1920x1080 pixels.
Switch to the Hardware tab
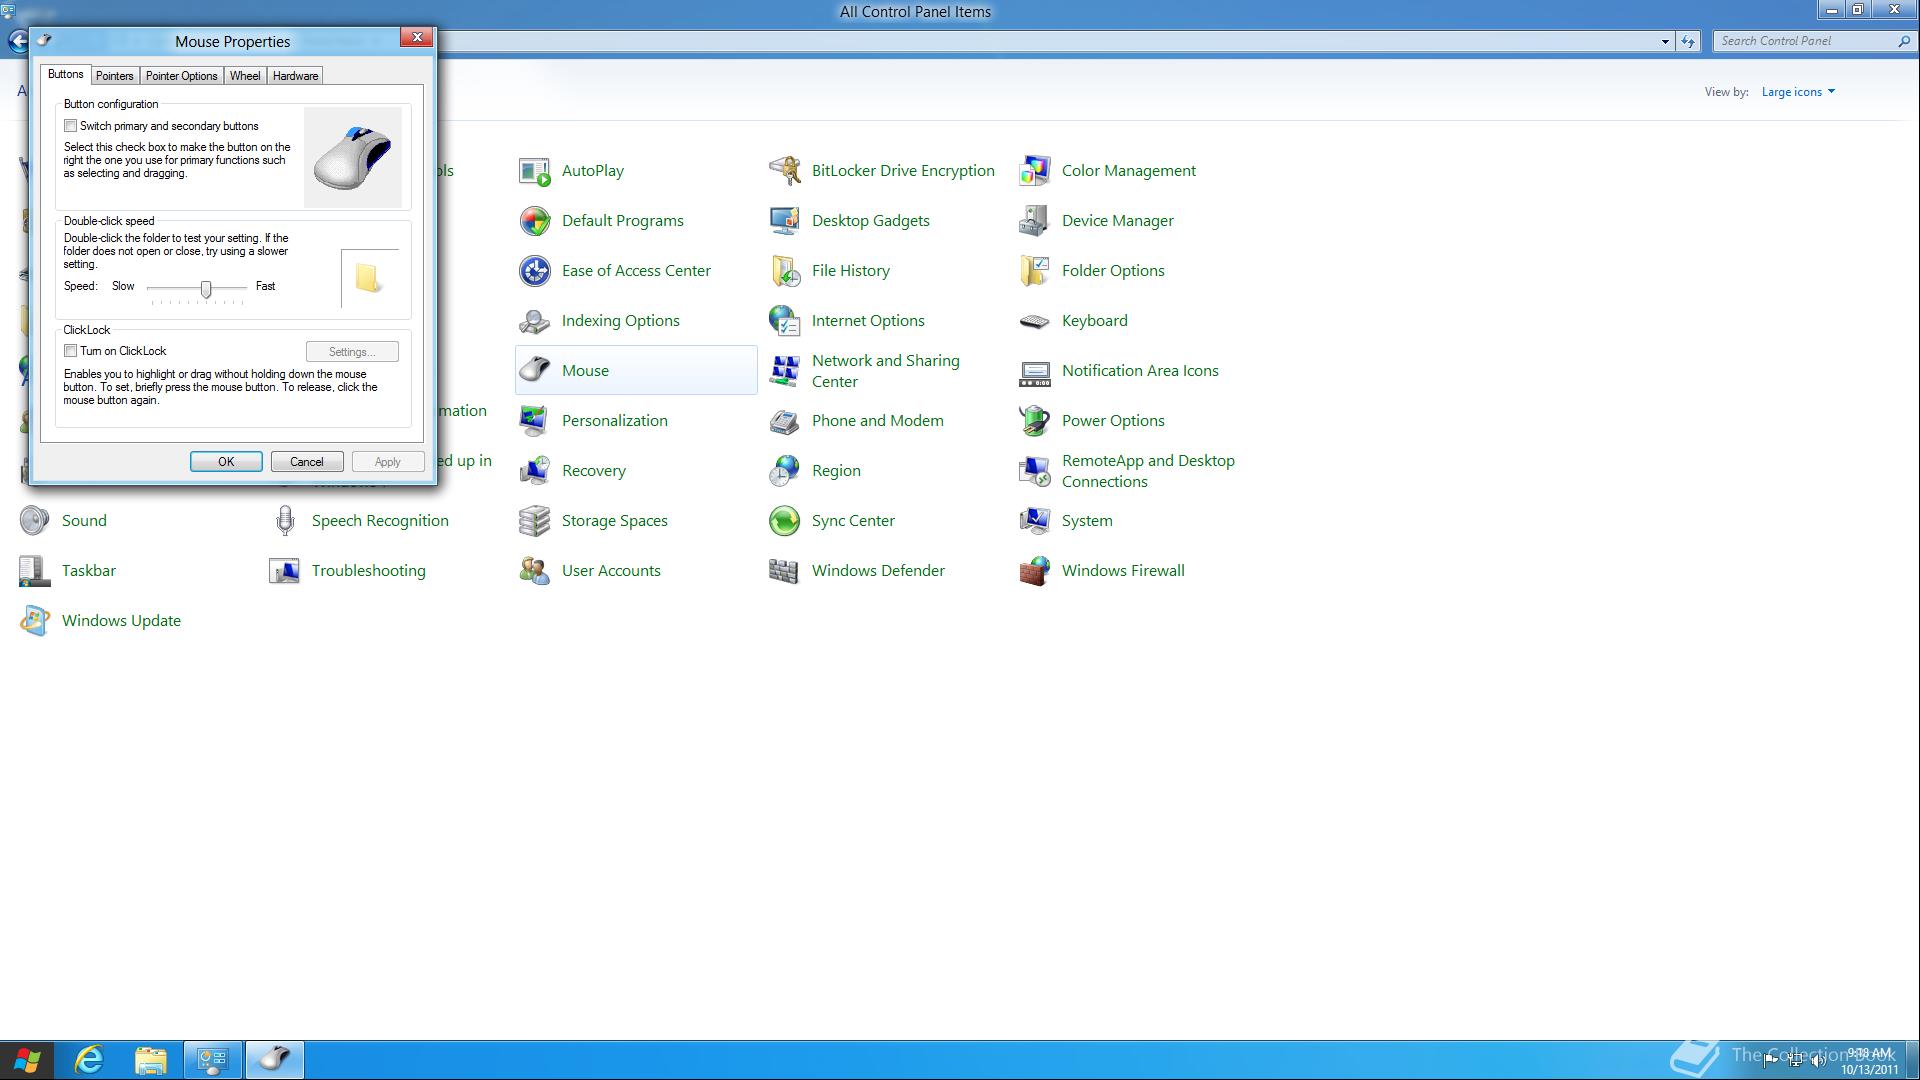[x=295, y=76]
